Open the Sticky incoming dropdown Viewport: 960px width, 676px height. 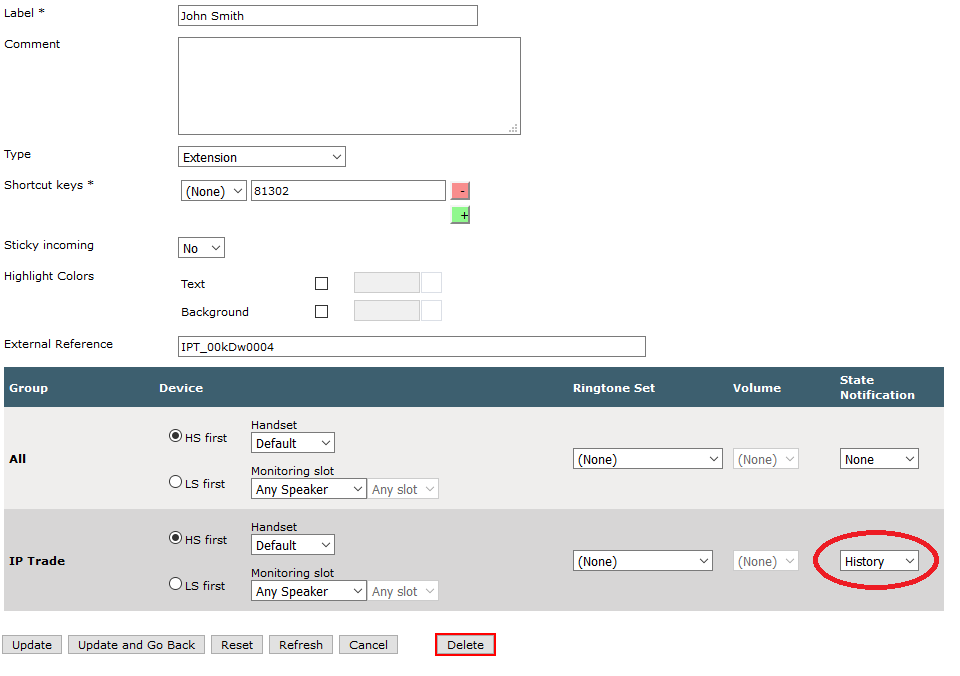201,248
